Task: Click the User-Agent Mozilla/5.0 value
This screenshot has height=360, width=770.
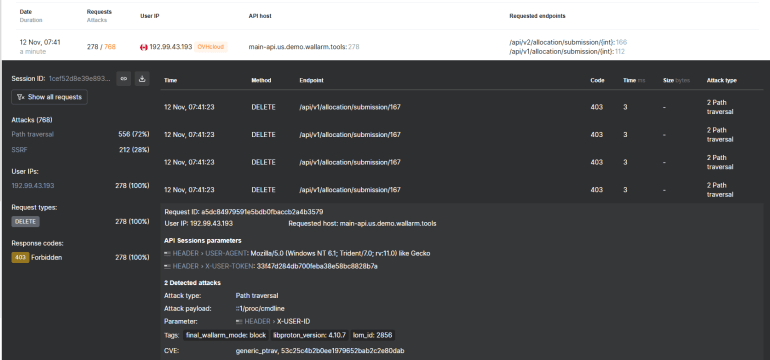Action: tap(340, 253)
